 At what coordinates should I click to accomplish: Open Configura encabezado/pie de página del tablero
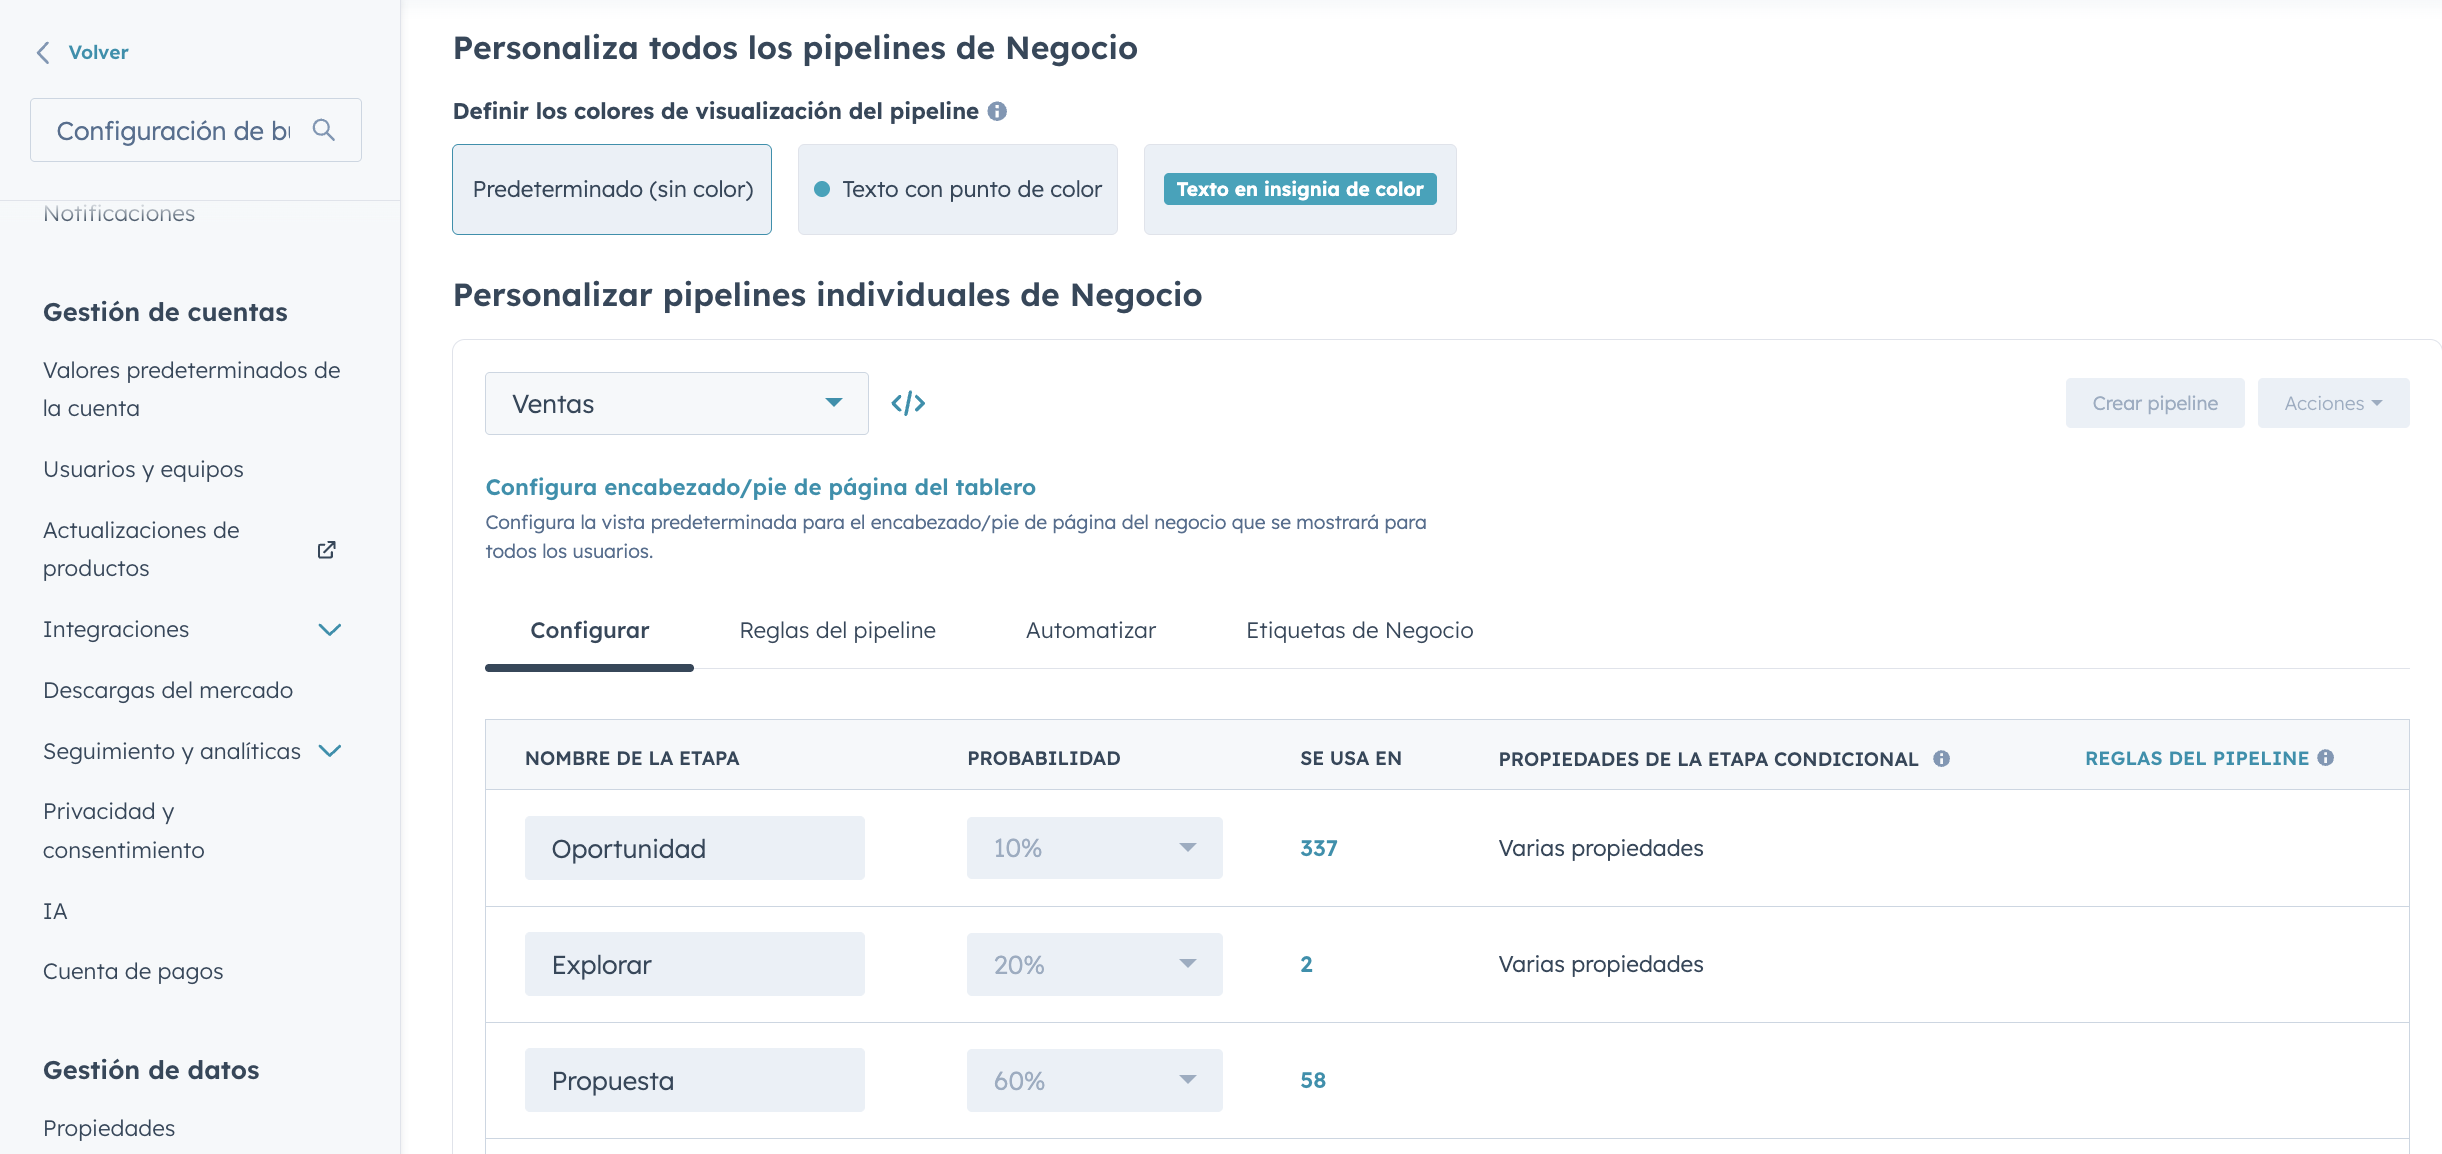[760, 487]
